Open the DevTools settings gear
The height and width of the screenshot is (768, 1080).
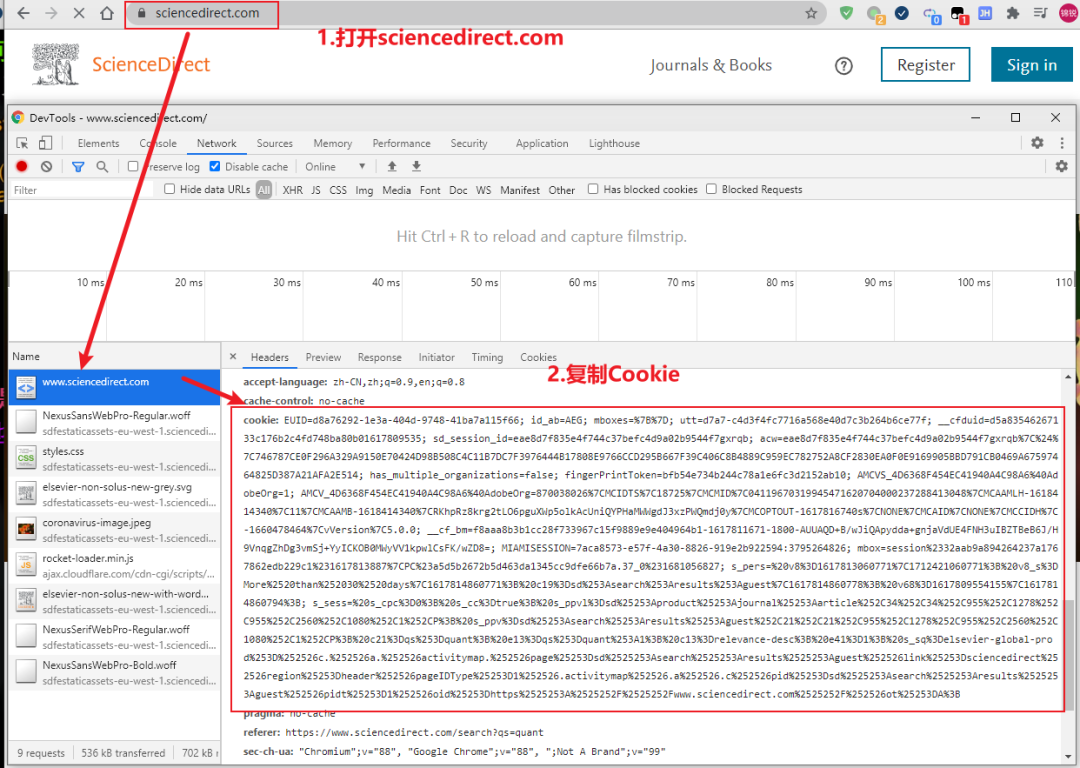1037,143
